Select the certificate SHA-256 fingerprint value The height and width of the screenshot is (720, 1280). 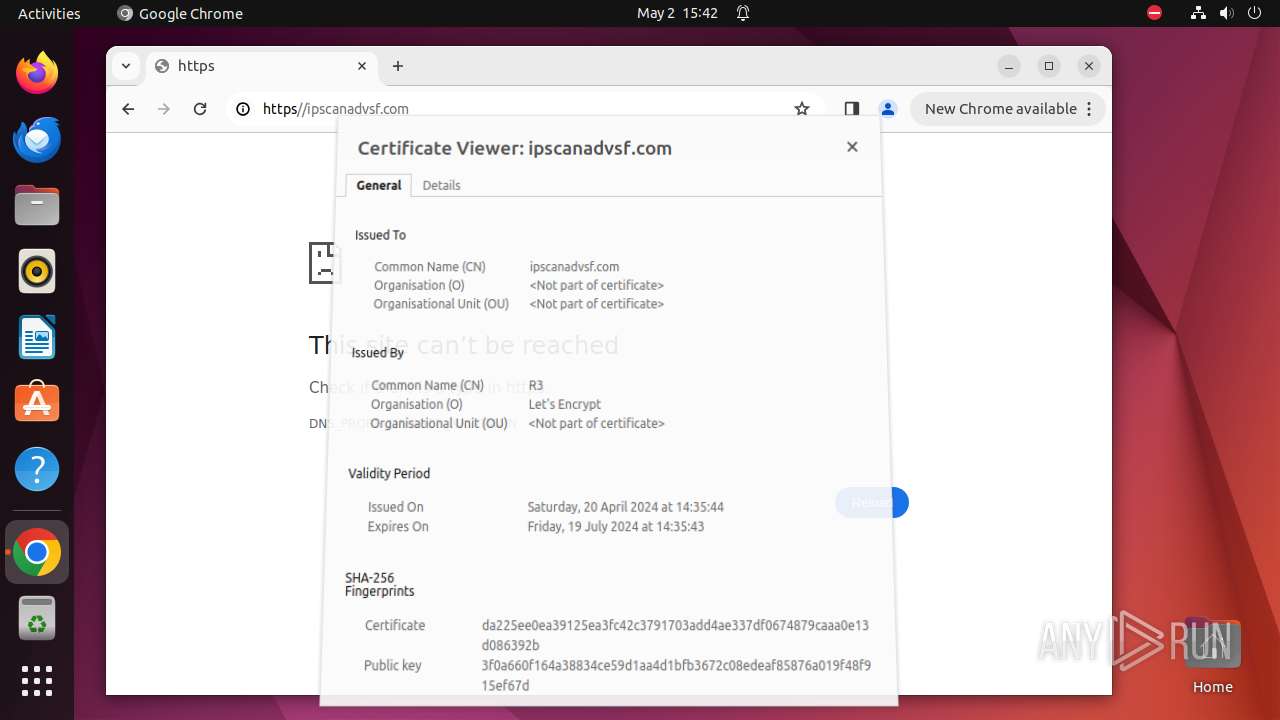click(675, 635)
